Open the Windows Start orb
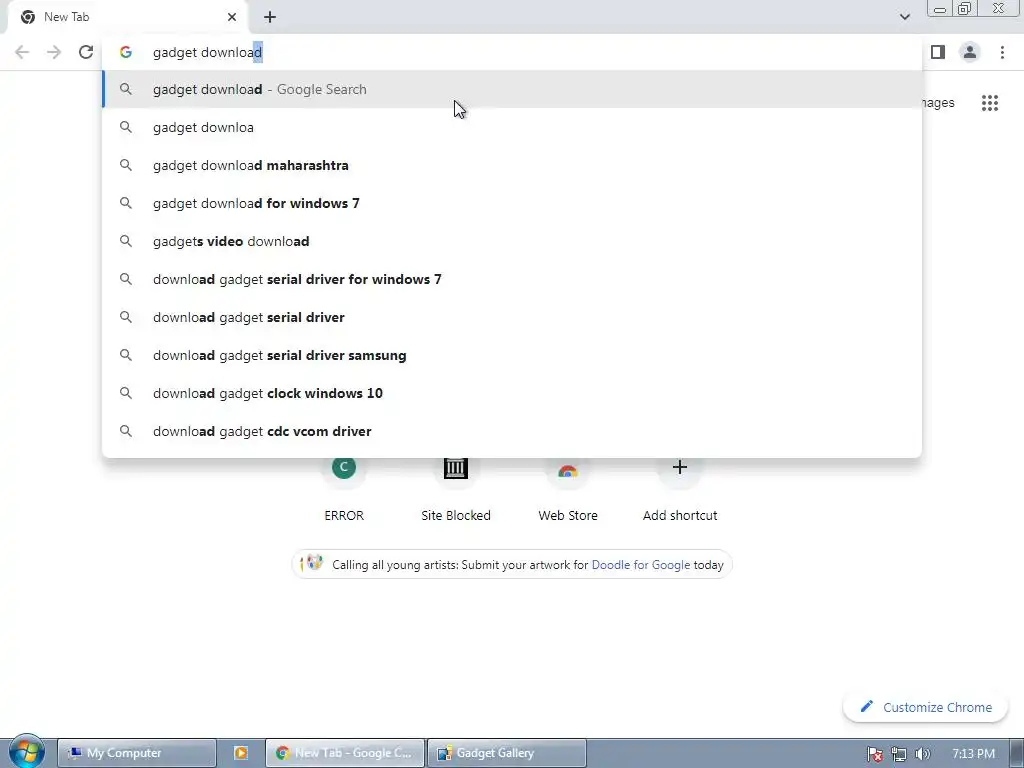 pyautogui.click(x=27, y=752)
